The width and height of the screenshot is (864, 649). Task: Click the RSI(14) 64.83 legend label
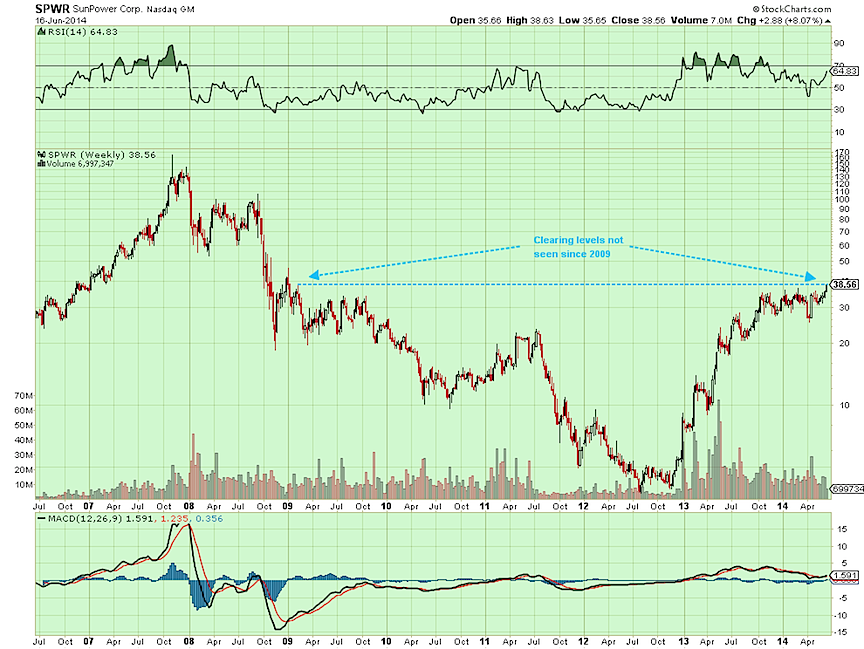tap(83, 32)
